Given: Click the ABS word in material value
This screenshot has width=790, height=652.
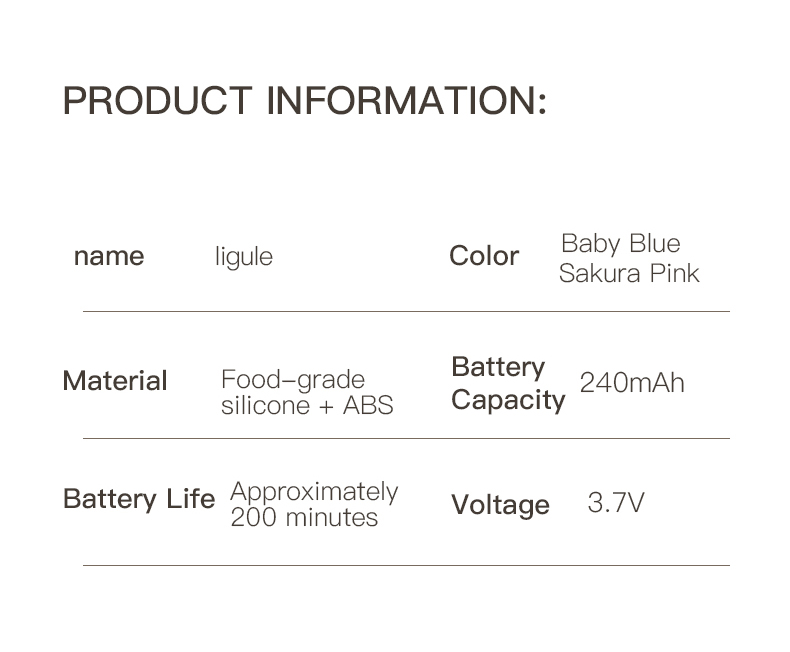Looking at the screenshot, I should [x=368, y=405].
